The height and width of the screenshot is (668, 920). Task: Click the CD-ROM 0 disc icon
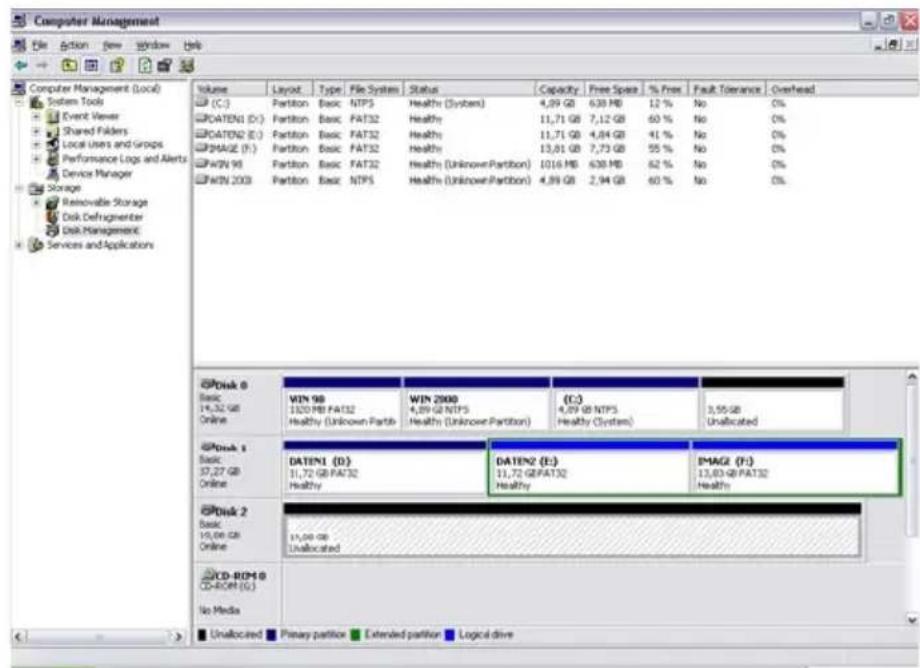click(208, 575)
